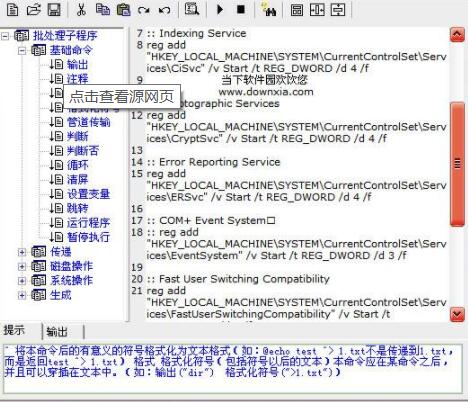Click the orange vertical scrollbar thumb
The width and height of the screenshot is (468, 402).
(457, 164)
